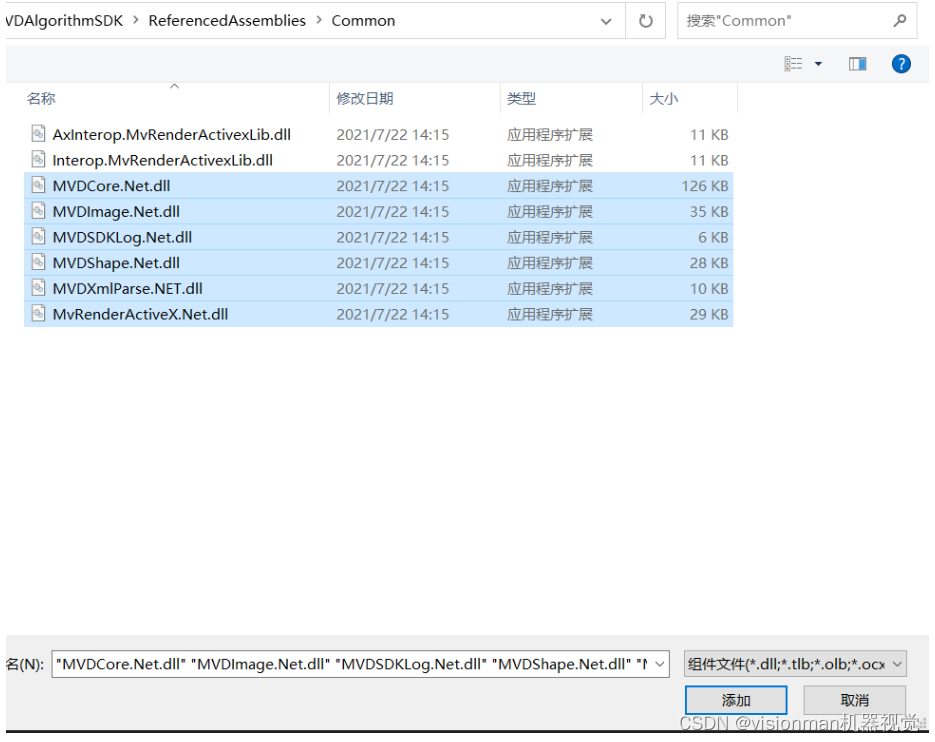Click the 添加 button

point(736,700)
